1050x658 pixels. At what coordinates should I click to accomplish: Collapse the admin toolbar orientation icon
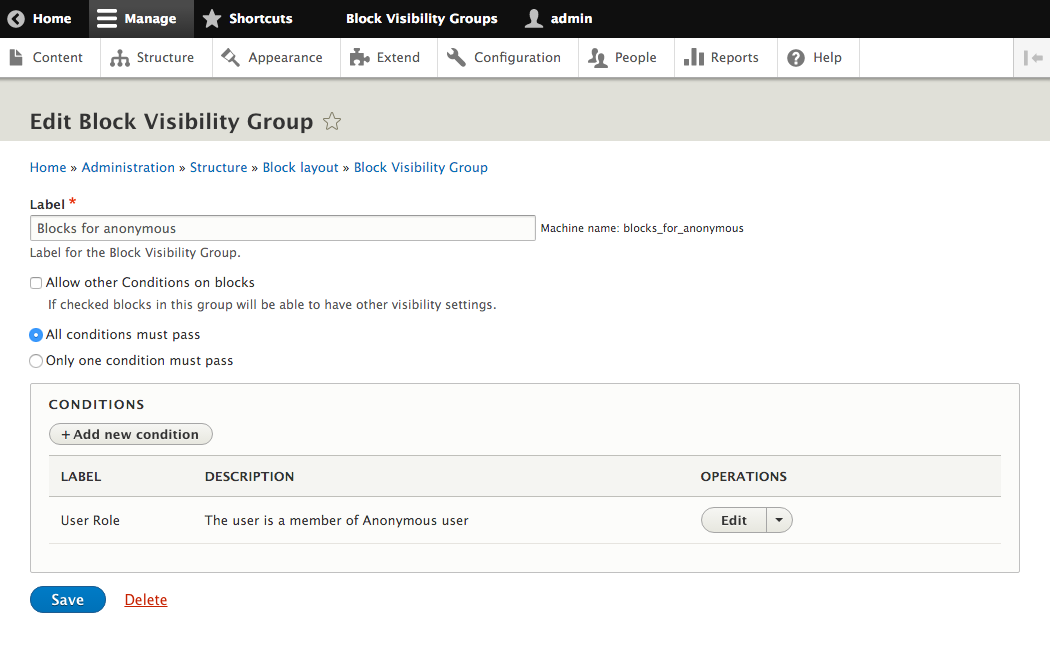1032,58
